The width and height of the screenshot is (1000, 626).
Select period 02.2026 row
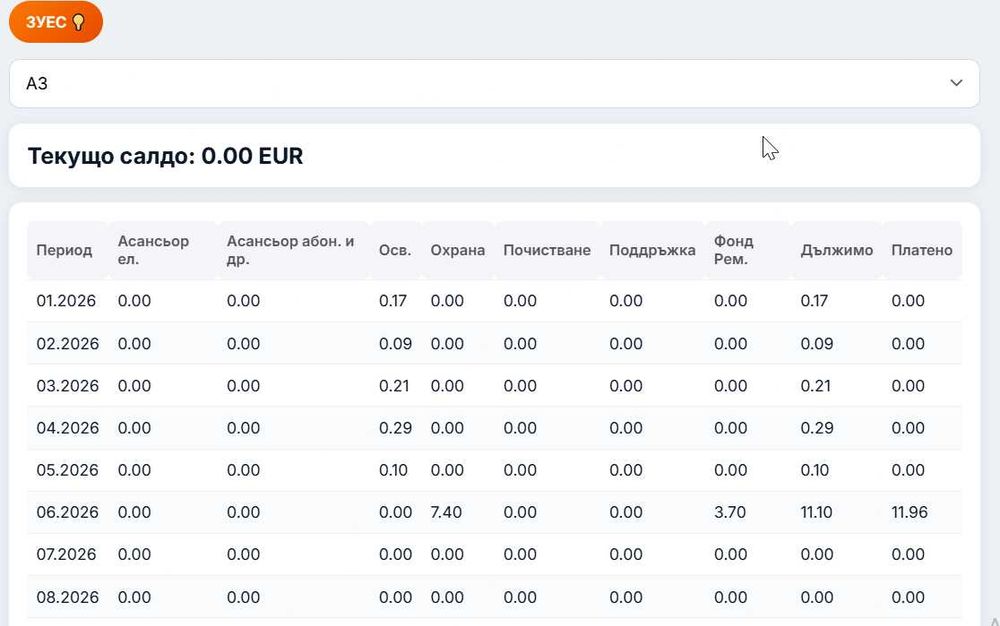tap(494, 344)
